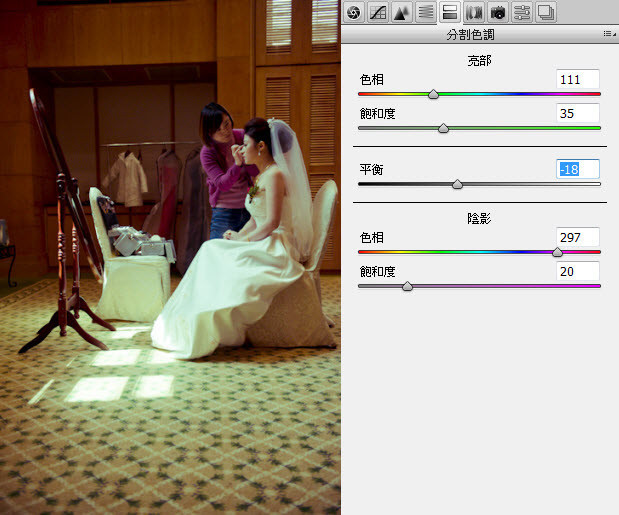Click the 亮部 section heading
Viewport: 619px width, 515px height.
[479, 60]
